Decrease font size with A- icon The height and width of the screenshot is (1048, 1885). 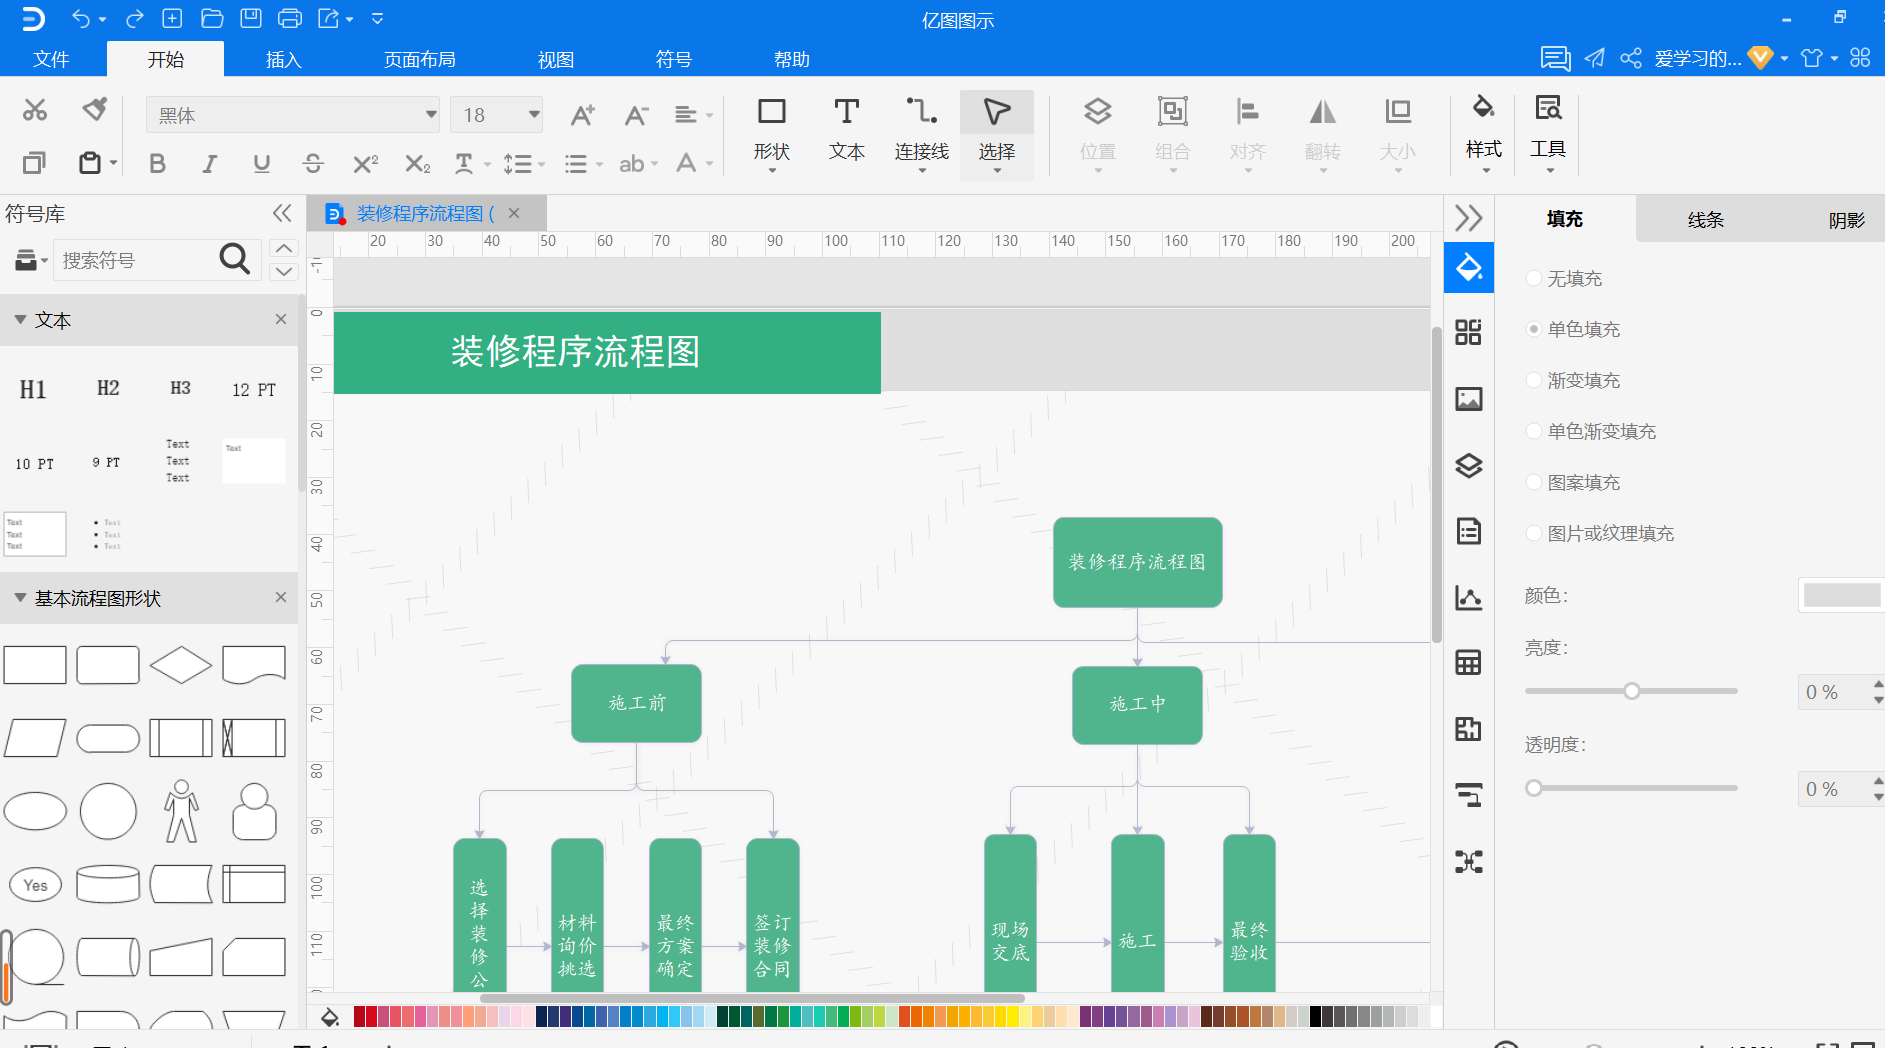(x=636, y=115)
